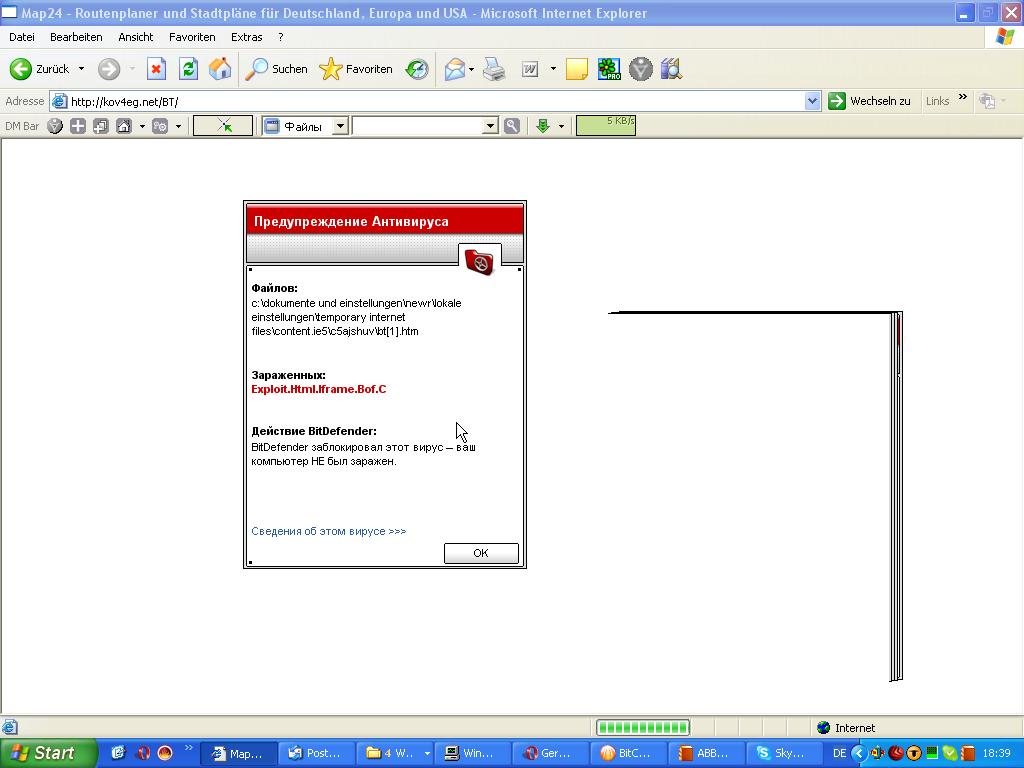Open the Ansicht menu
Viewport: 1024px width, 768px height.
(x=136, y=37)
